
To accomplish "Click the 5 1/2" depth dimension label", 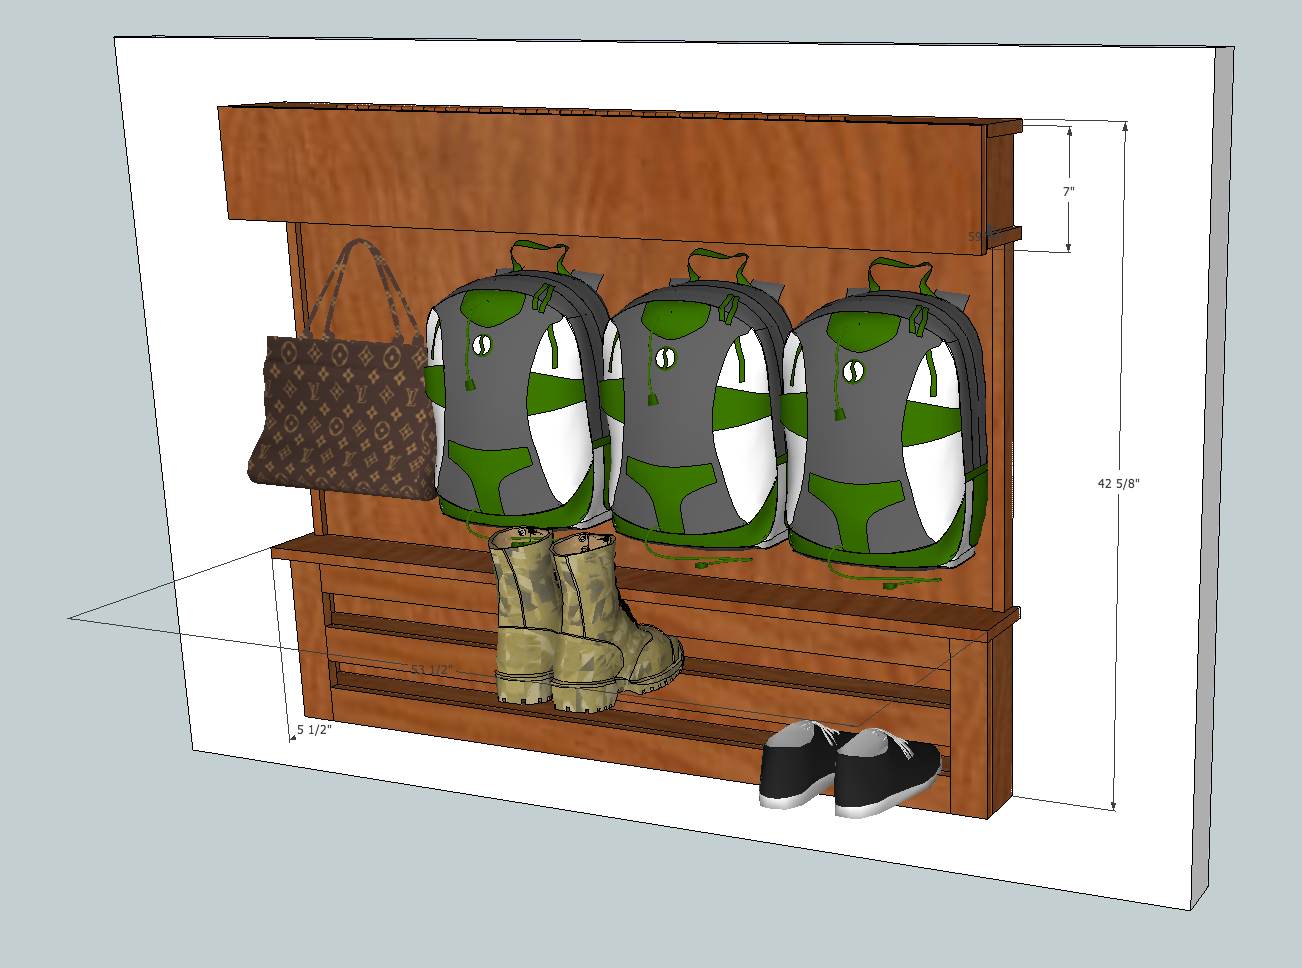I will click(x=314, y=730).
